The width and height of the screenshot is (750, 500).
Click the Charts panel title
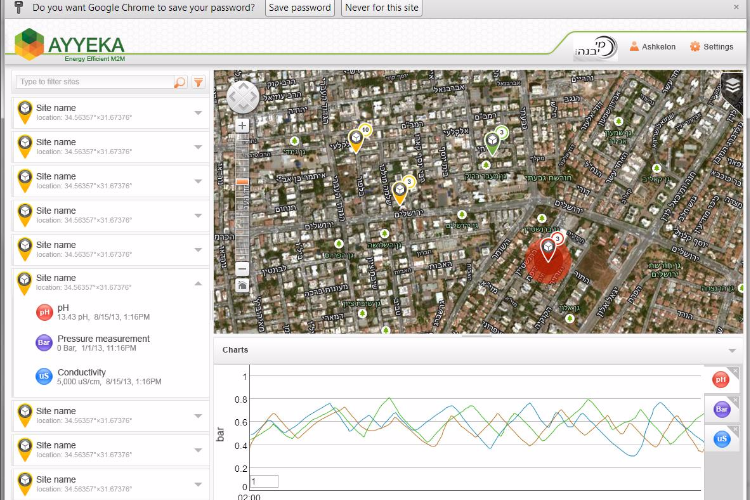235,350
